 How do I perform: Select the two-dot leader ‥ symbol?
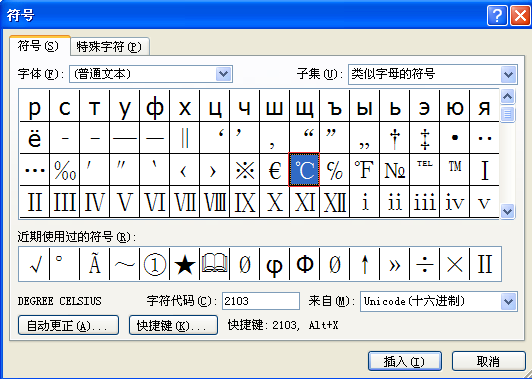coord(484,138)
